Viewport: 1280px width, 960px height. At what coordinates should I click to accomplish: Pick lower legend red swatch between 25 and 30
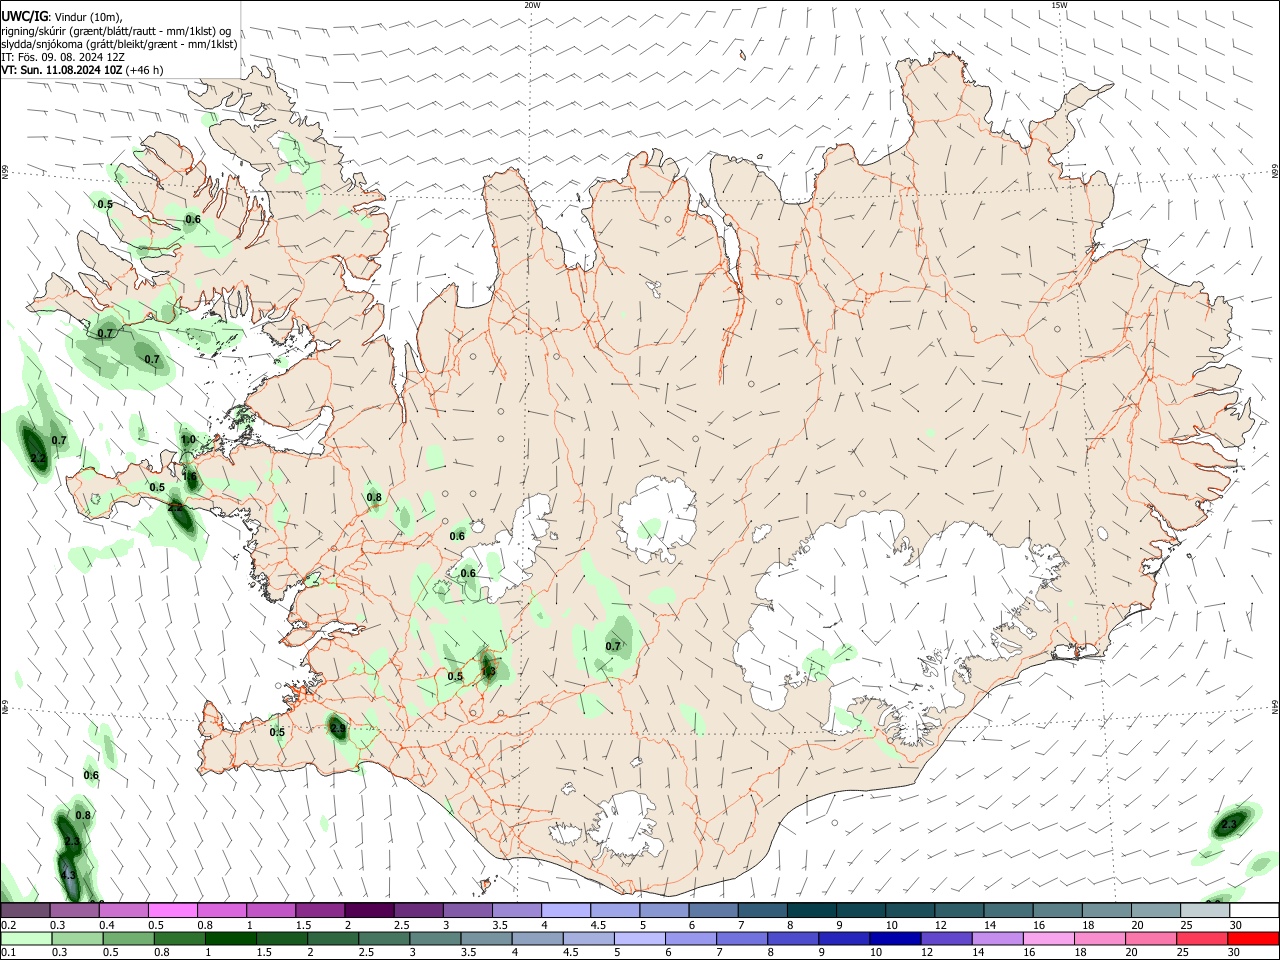(1203, 938)
